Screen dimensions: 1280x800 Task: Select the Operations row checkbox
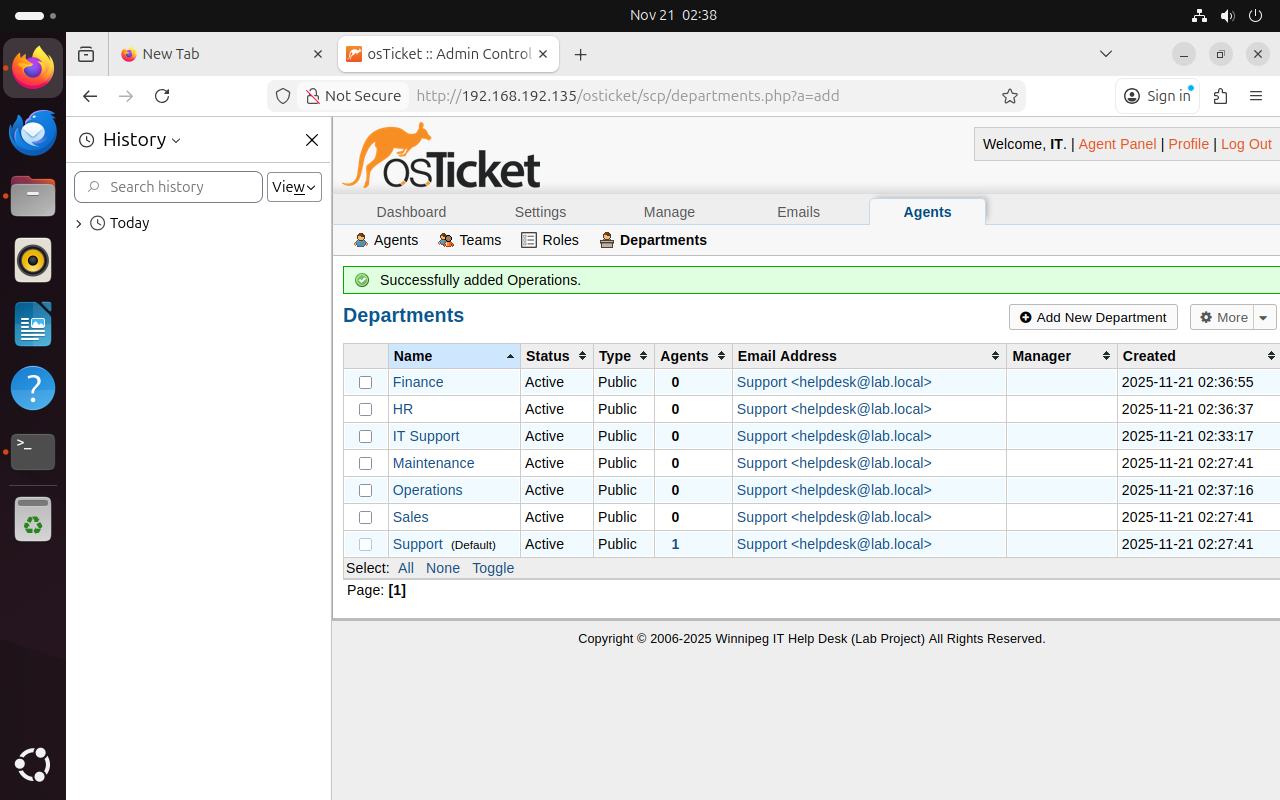(365, 490)
